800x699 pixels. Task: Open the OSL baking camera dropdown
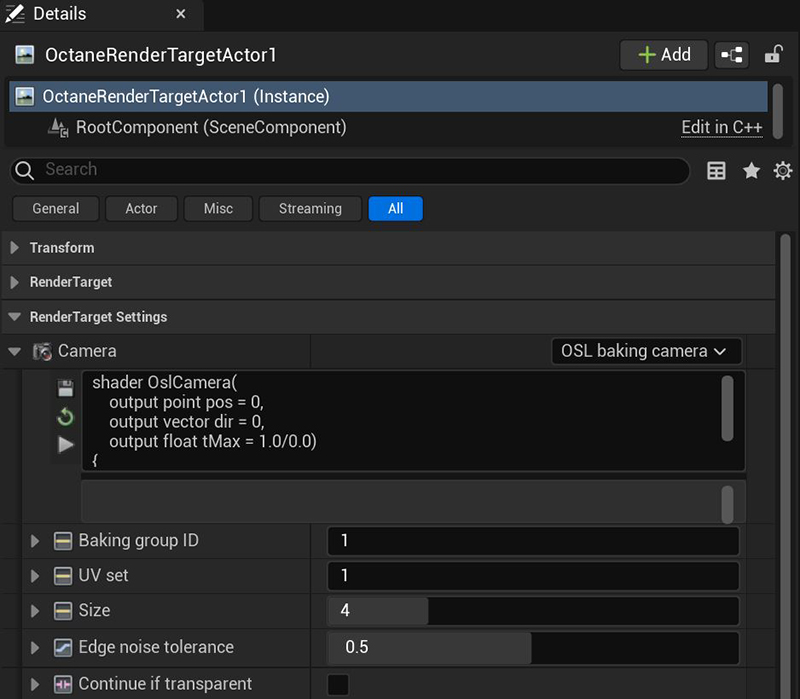(646, 351)
